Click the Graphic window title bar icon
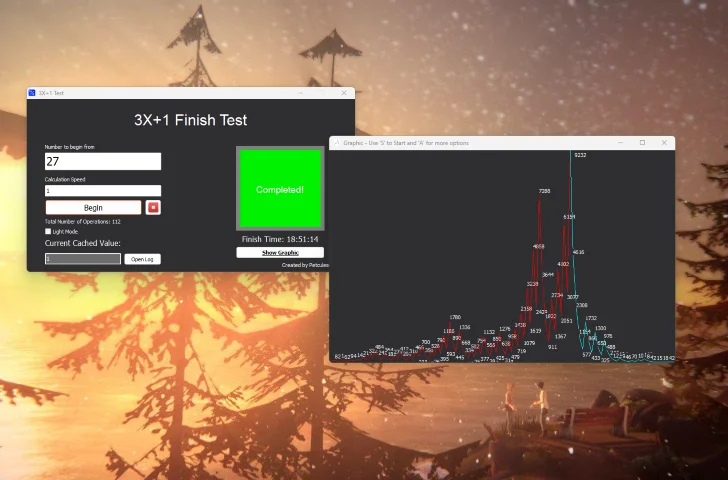 coord(336,143)
